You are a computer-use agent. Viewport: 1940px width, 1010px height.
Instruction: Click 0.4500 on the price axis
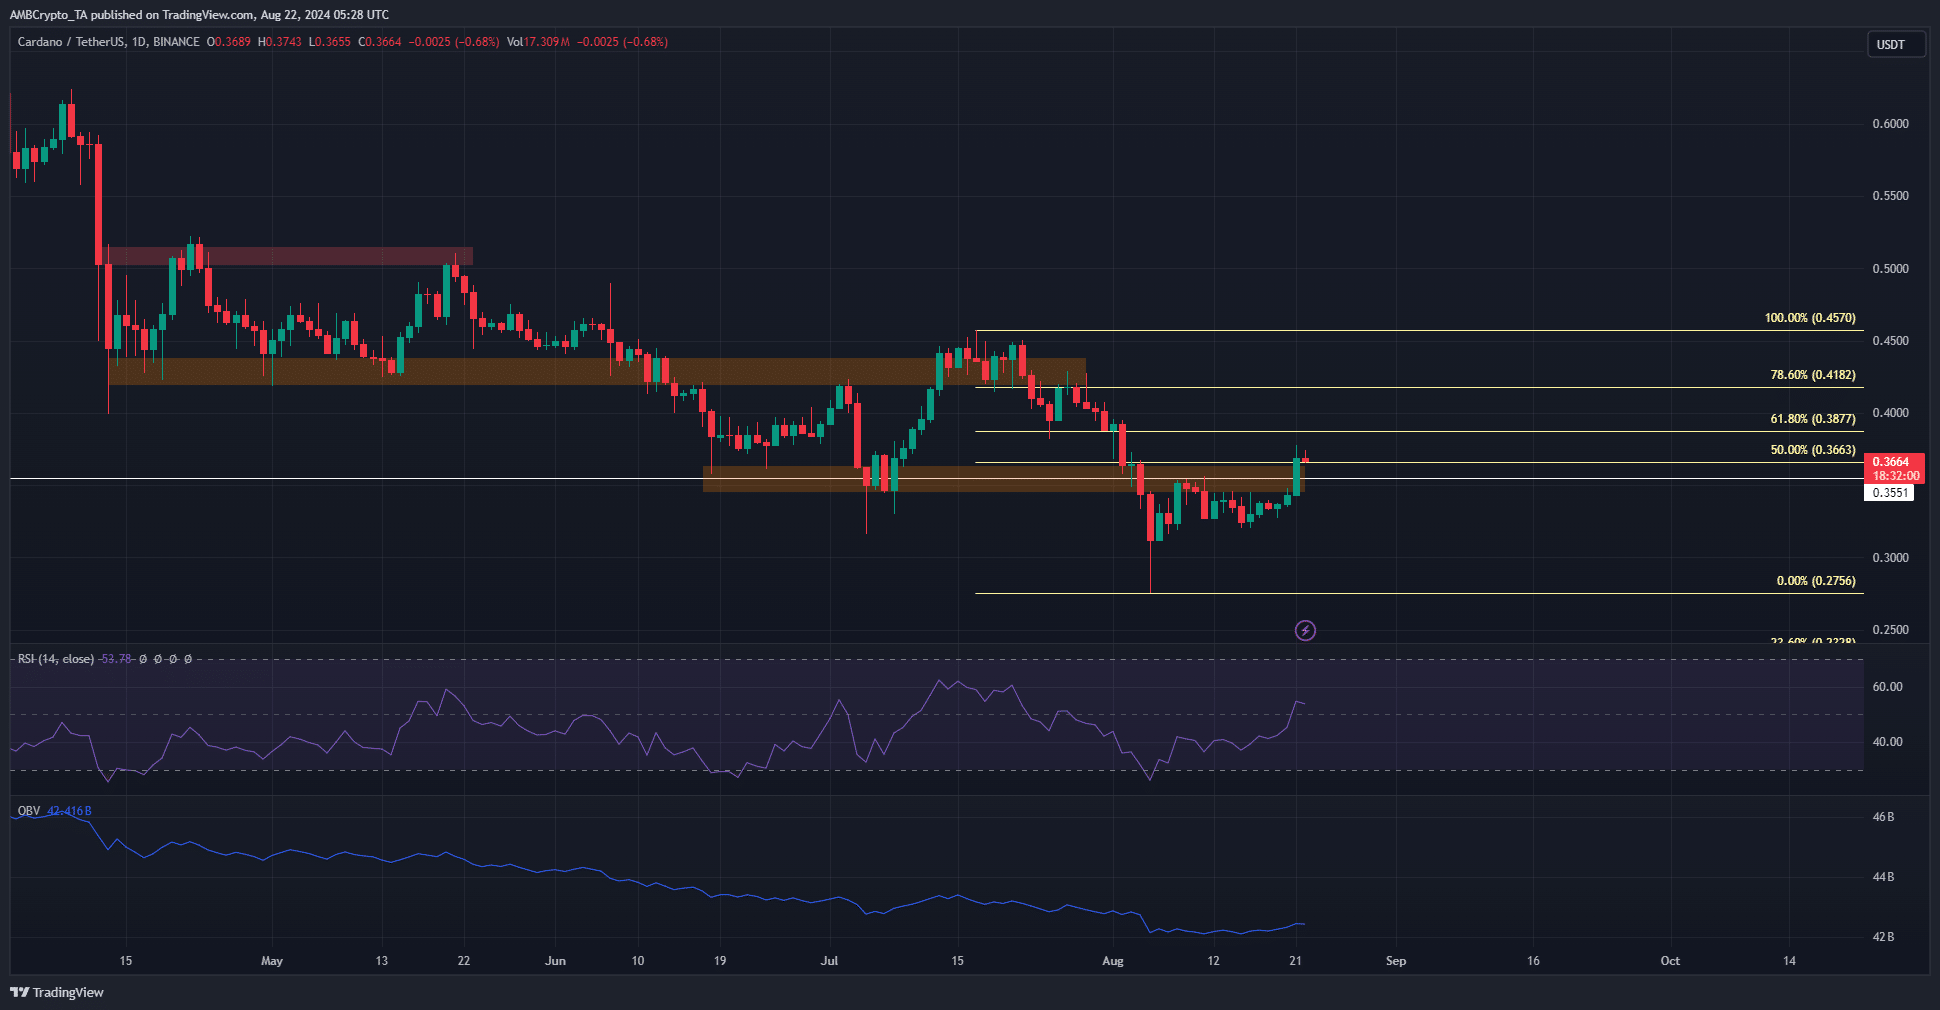point(1890,341)
